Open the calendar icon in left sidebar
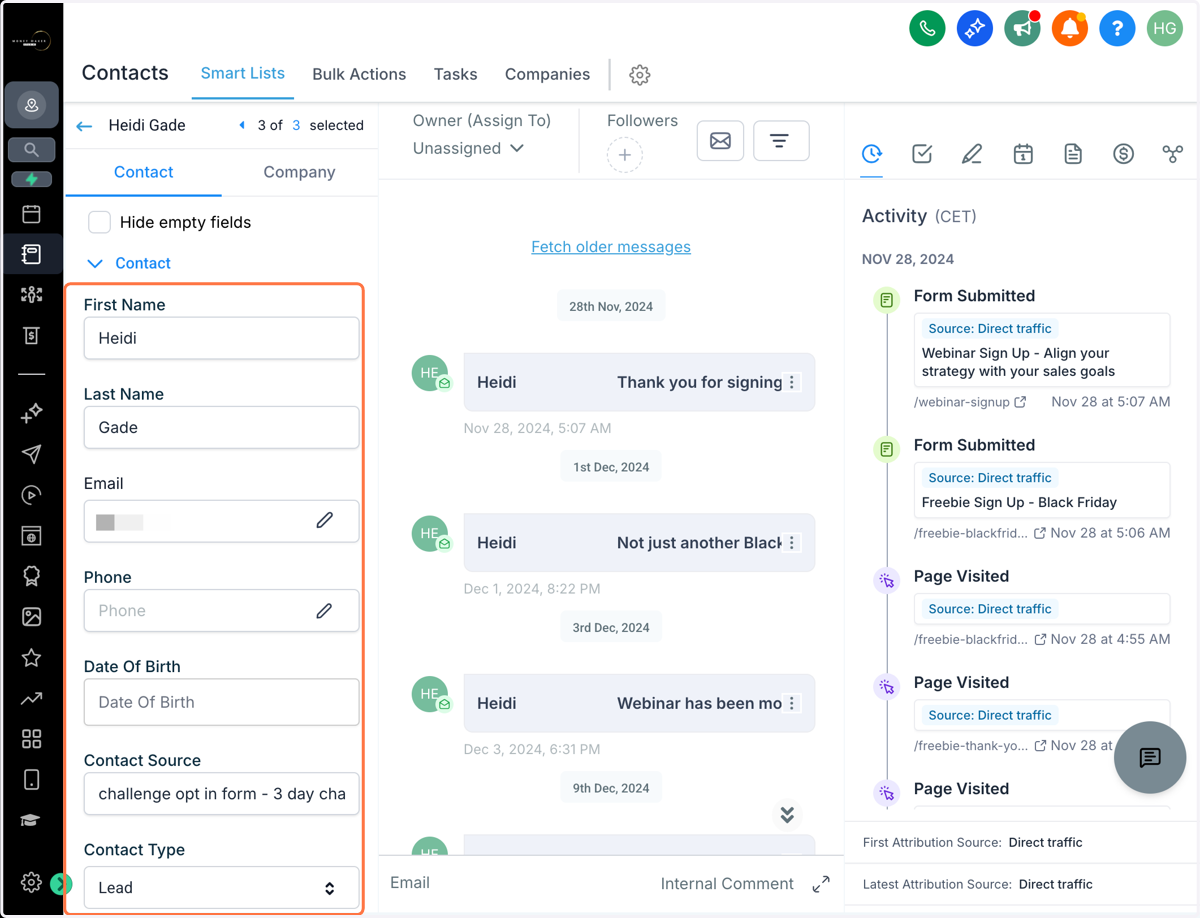This screenshot has width=1200, height=918. point(31,214)
